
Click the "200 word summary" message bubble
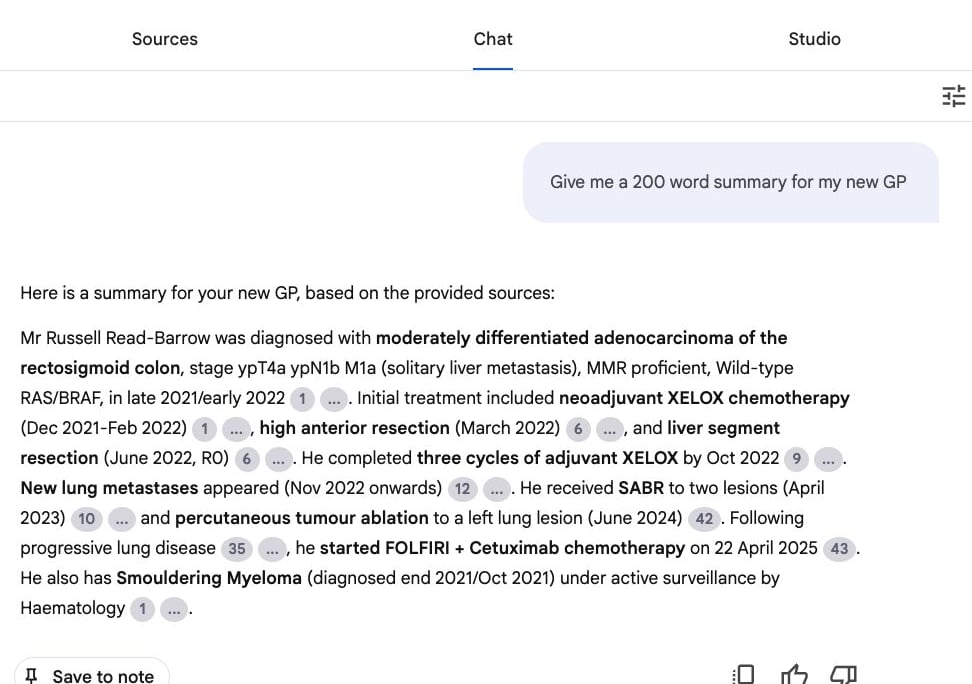[x=729, y=182]
